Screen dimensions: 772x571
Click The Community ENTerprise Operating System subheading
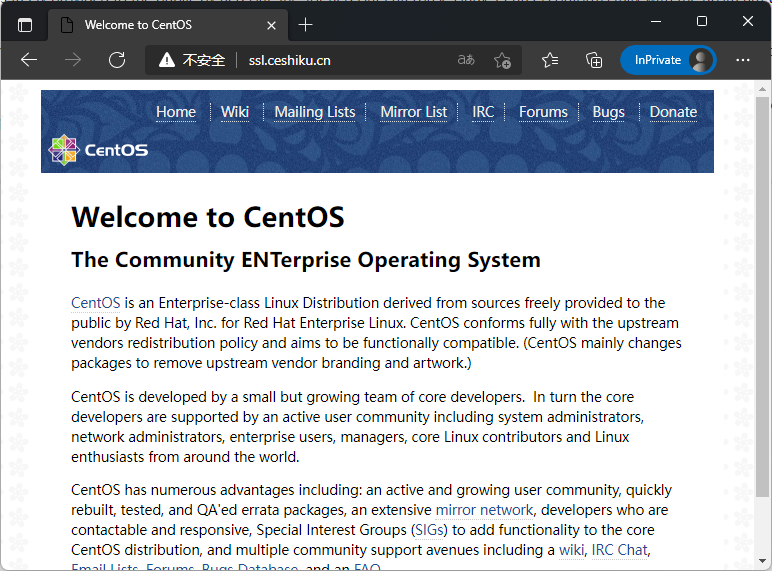point(306,260)
